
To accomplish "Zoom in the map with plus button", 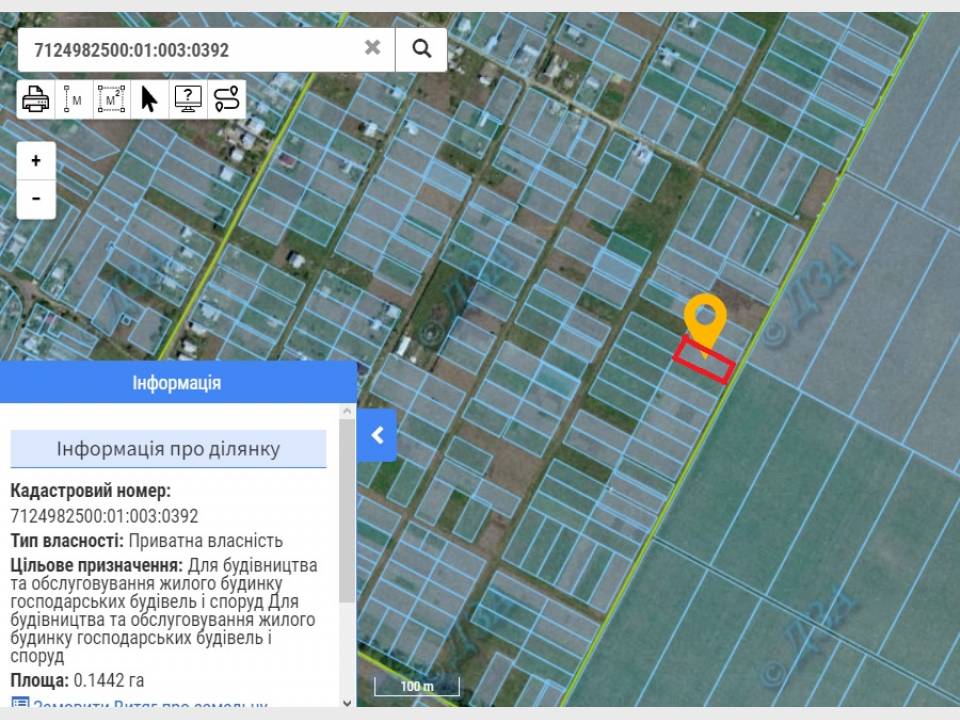I will tap(36, 161).
